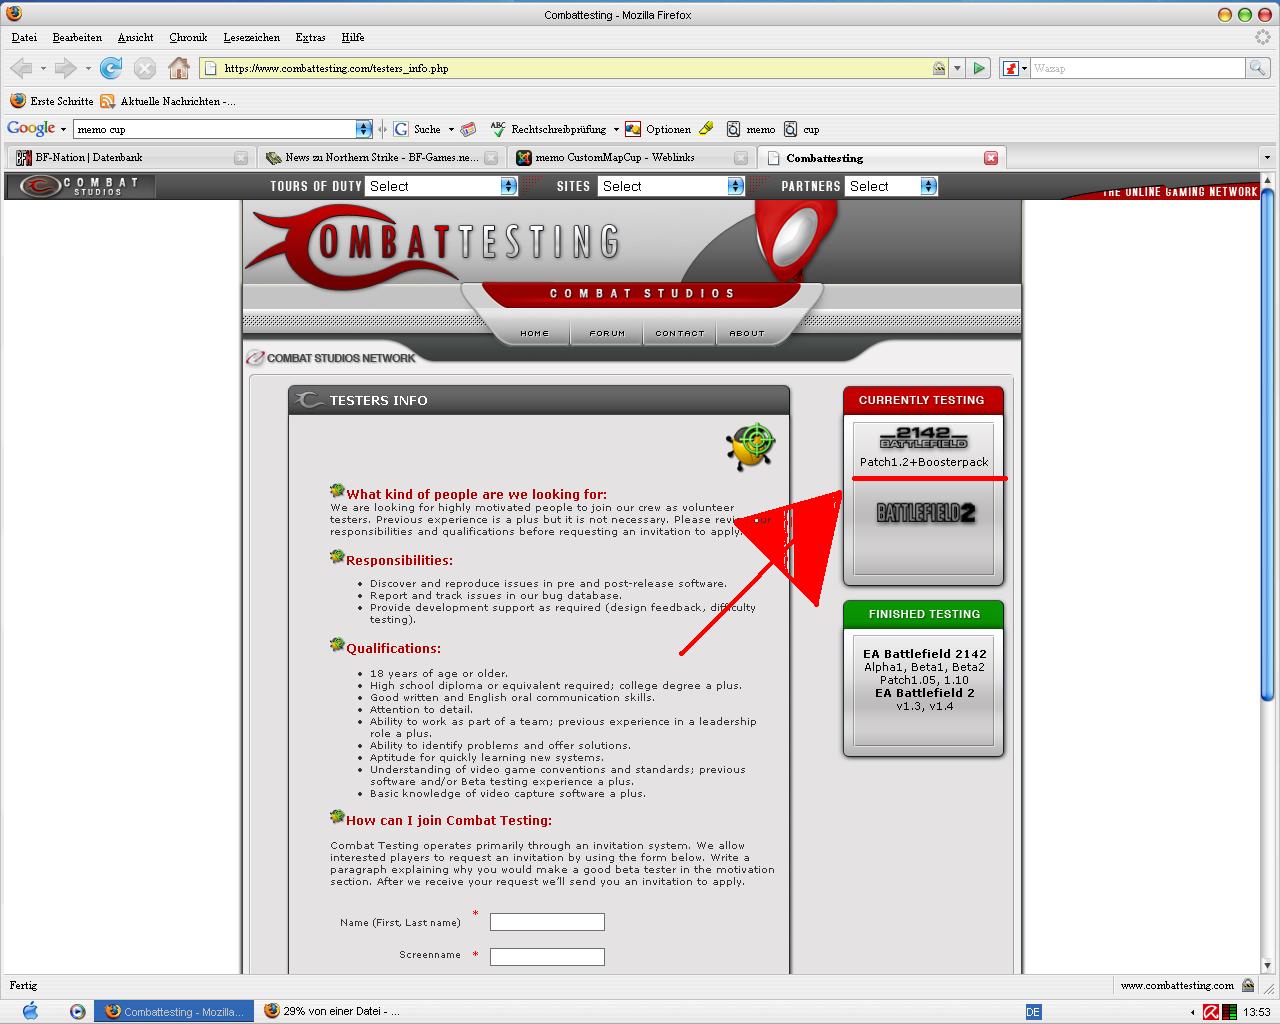Click into the Name (First, Last name) field
1280x1024 pixels.
pos(547,922)
